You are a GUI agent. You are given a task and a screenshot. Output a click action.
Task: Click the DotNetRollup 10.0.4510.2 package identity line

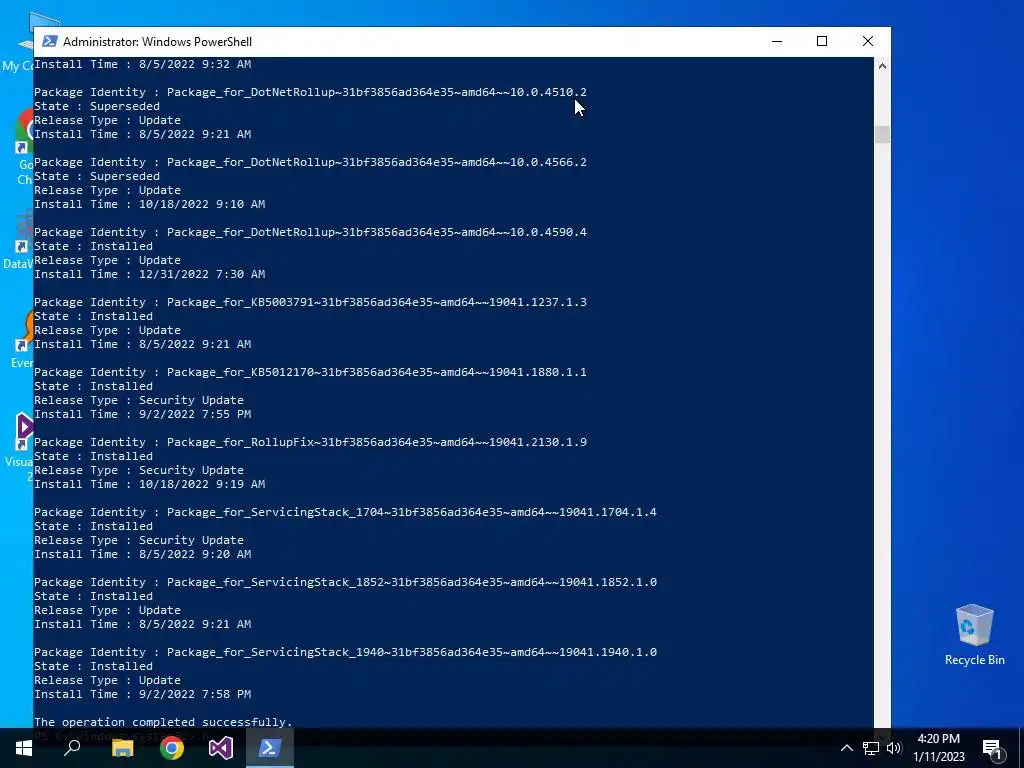[x=310, y=92]
